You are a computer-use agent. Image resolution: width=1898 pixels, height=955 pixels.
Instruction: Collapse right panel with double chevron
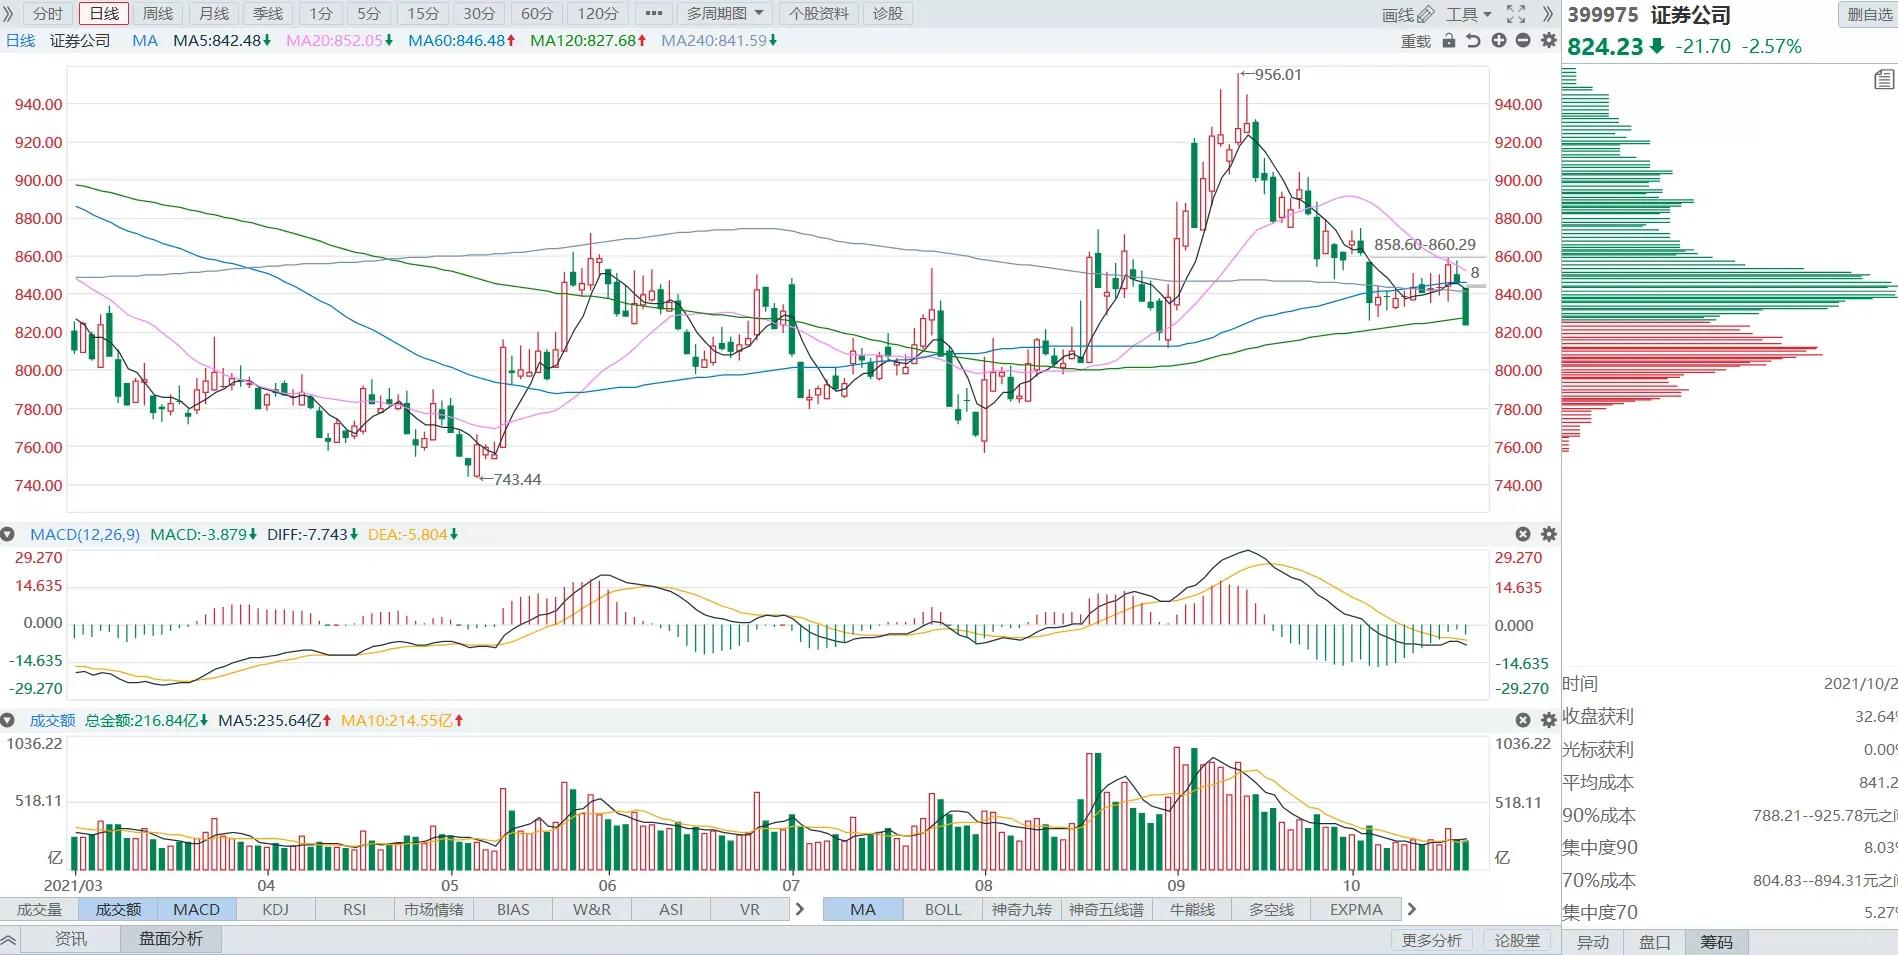point(1548,14)
